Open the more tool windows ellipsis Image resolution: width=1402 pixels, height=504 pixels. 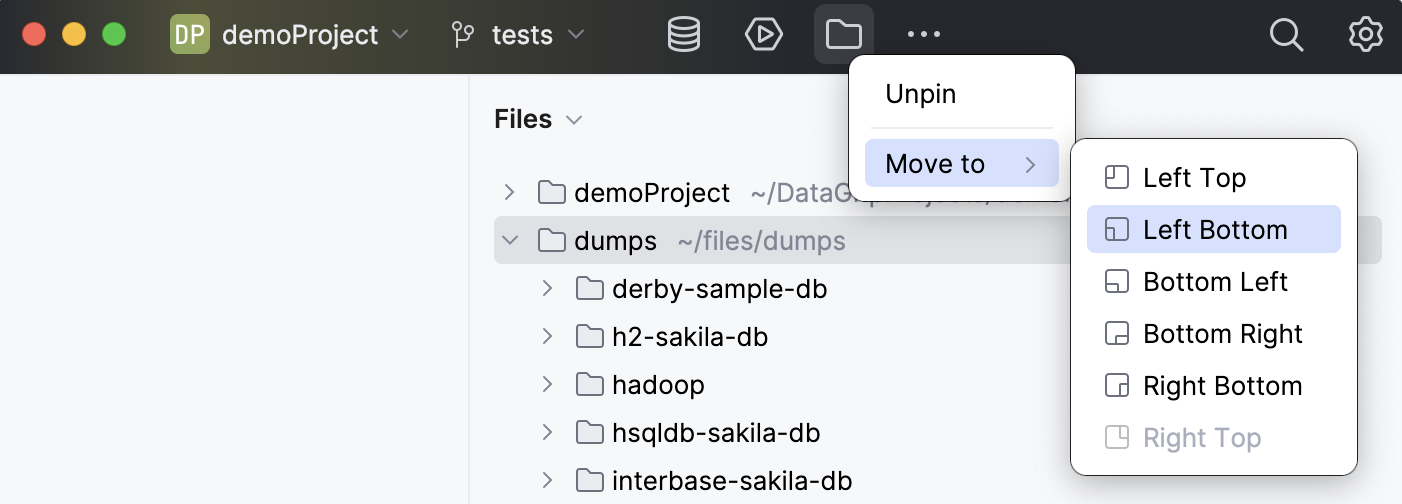(x=924, y=35)
